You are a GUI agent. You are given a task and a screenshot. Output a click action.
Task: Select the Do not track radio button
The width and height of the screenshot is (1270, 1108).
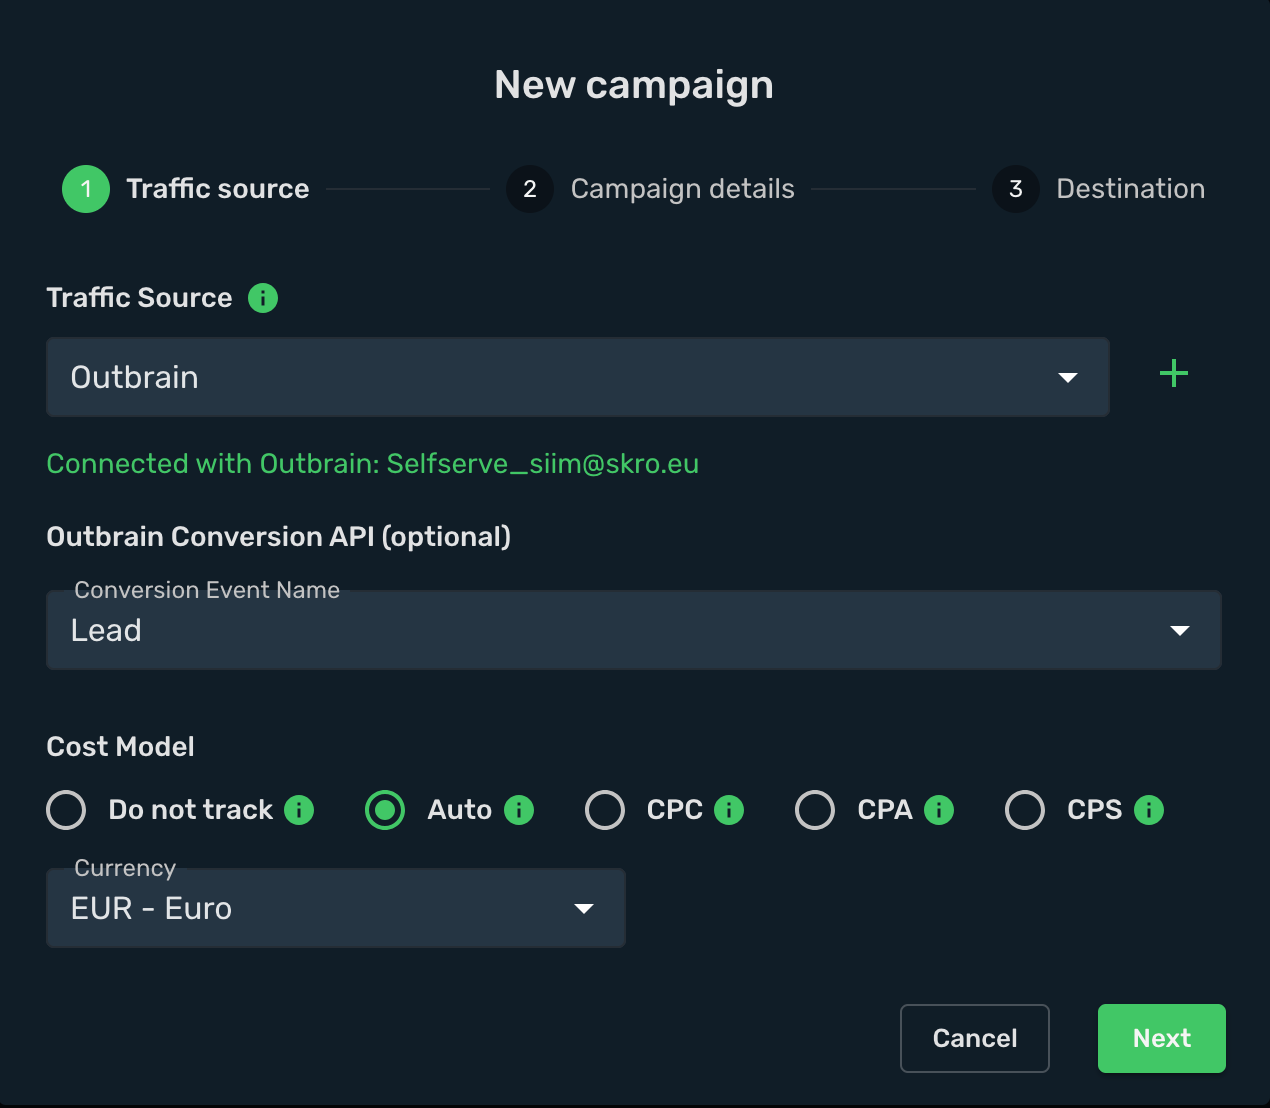point(66,810)
